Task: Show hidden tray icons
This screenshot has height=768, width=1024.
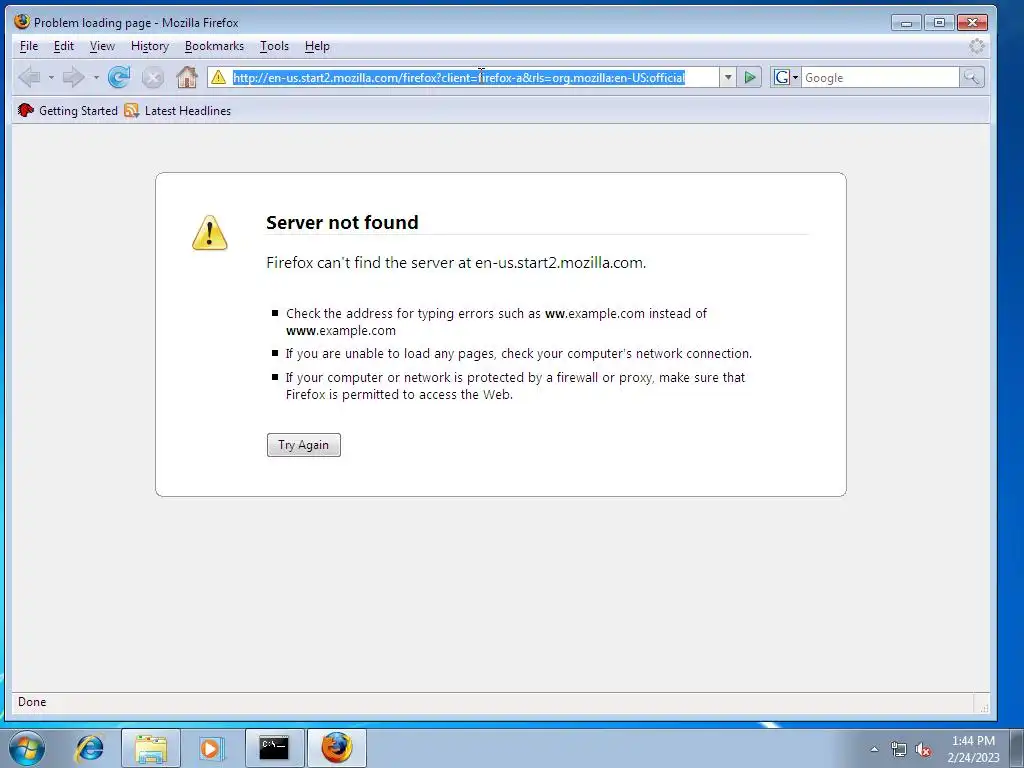Action: pos(874,749)
